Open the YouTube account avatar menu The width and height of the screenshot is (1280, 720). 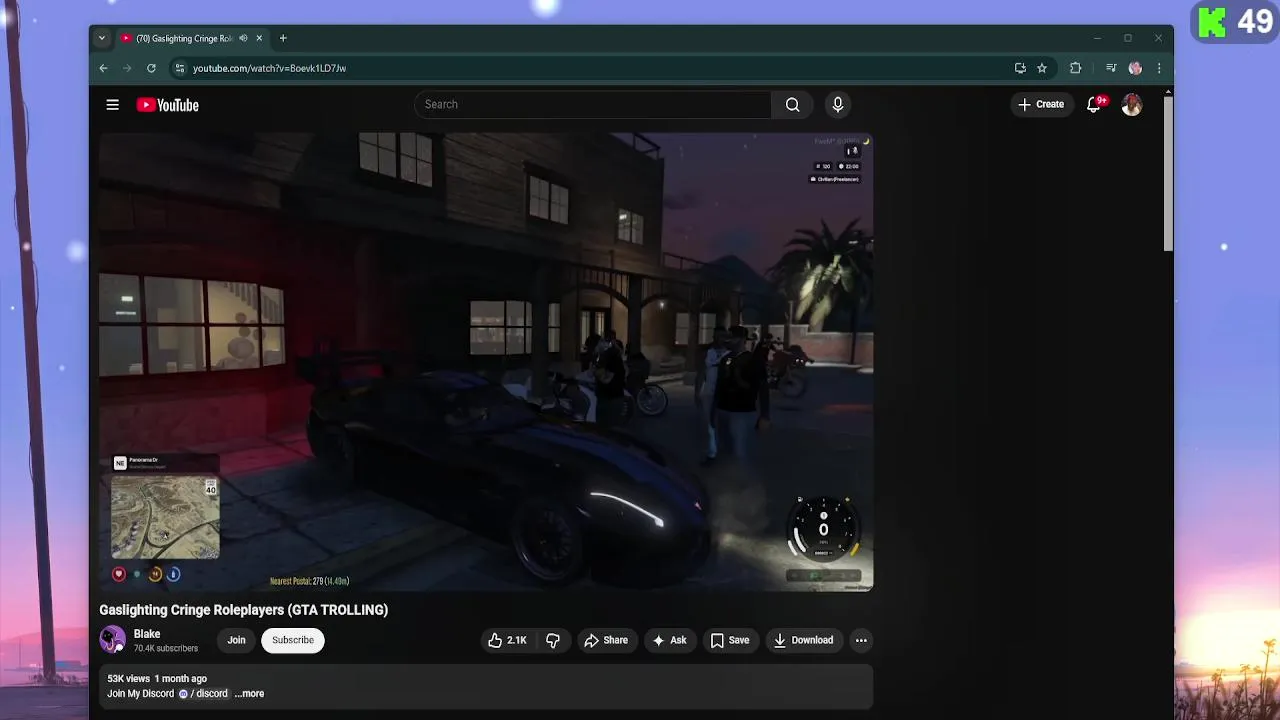click(x=1132, y=105)
